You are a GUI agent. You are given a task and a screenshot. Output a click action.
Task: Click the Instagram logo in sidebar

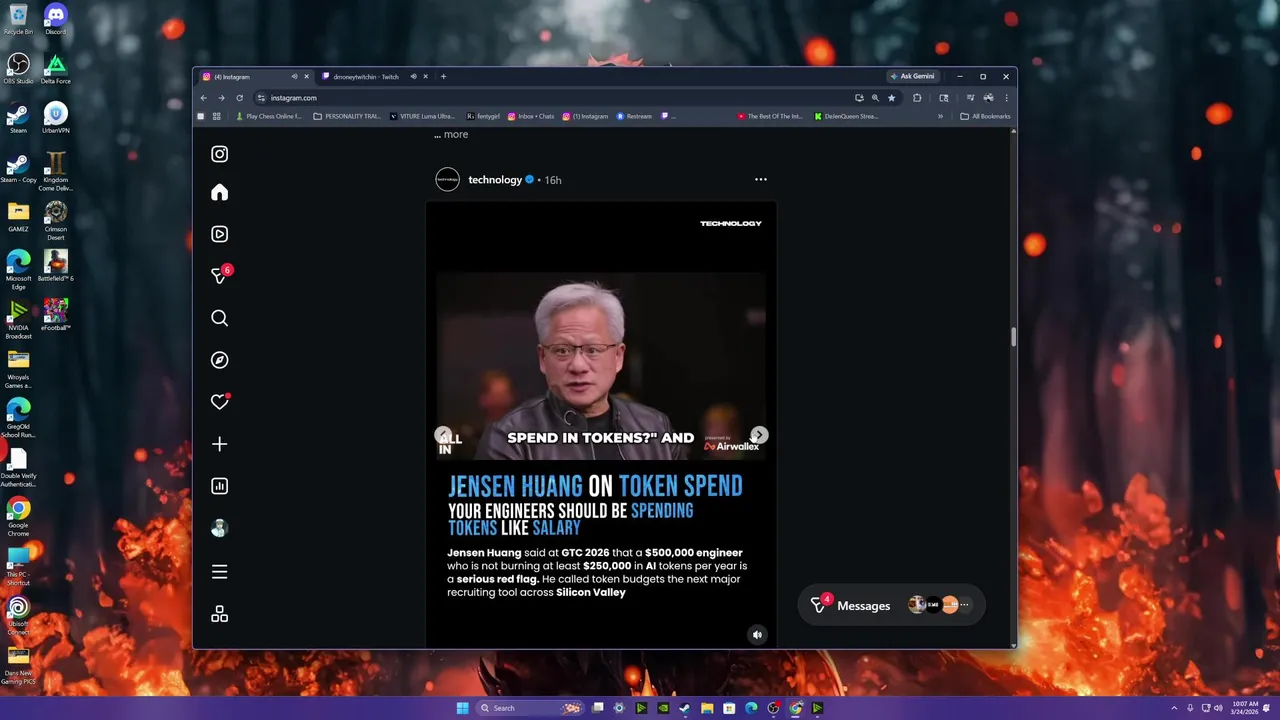219,154
